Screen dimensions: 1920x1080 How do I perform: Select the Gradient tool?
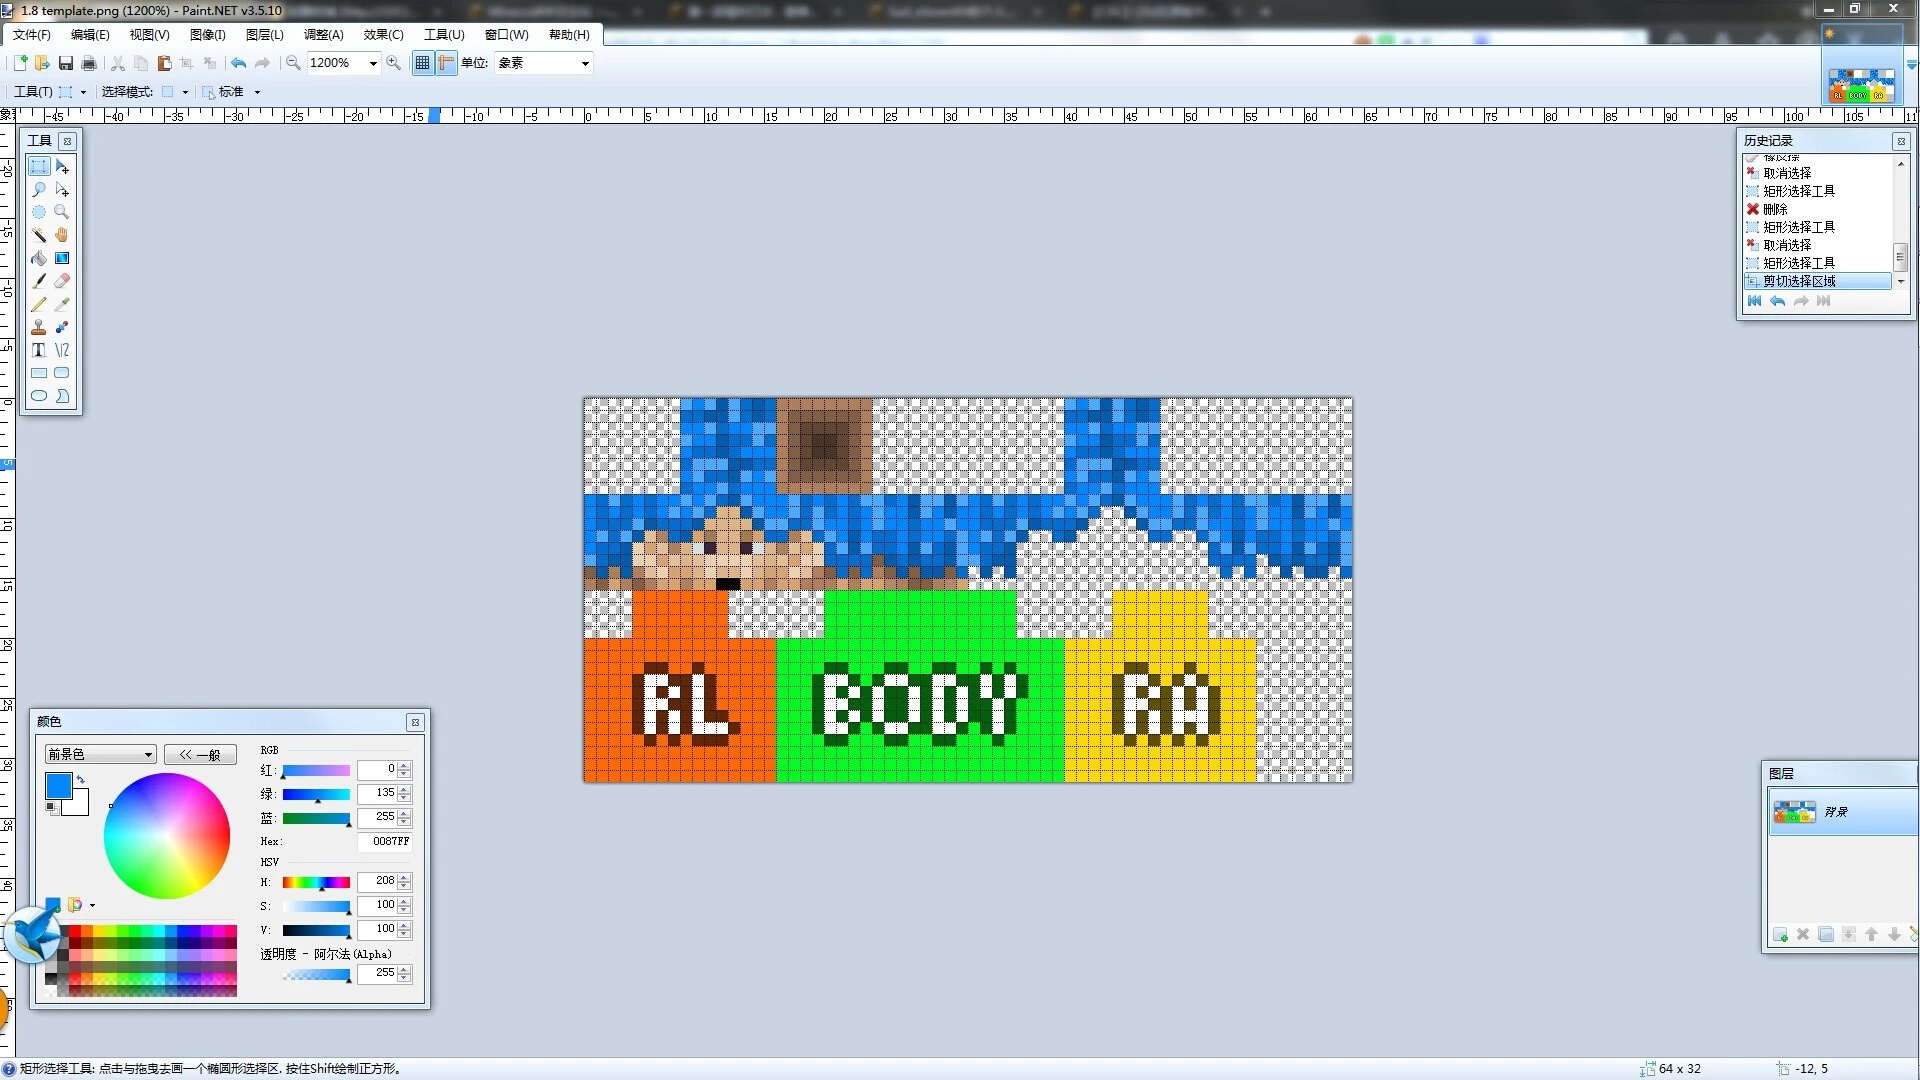[62, 258]
